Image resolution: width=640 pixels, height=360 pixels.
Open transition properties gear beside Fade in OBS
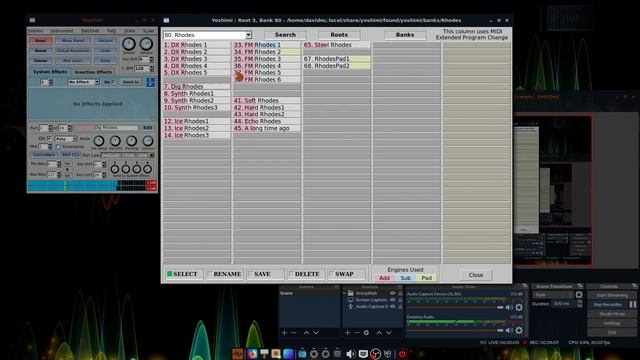coord(579,295)
